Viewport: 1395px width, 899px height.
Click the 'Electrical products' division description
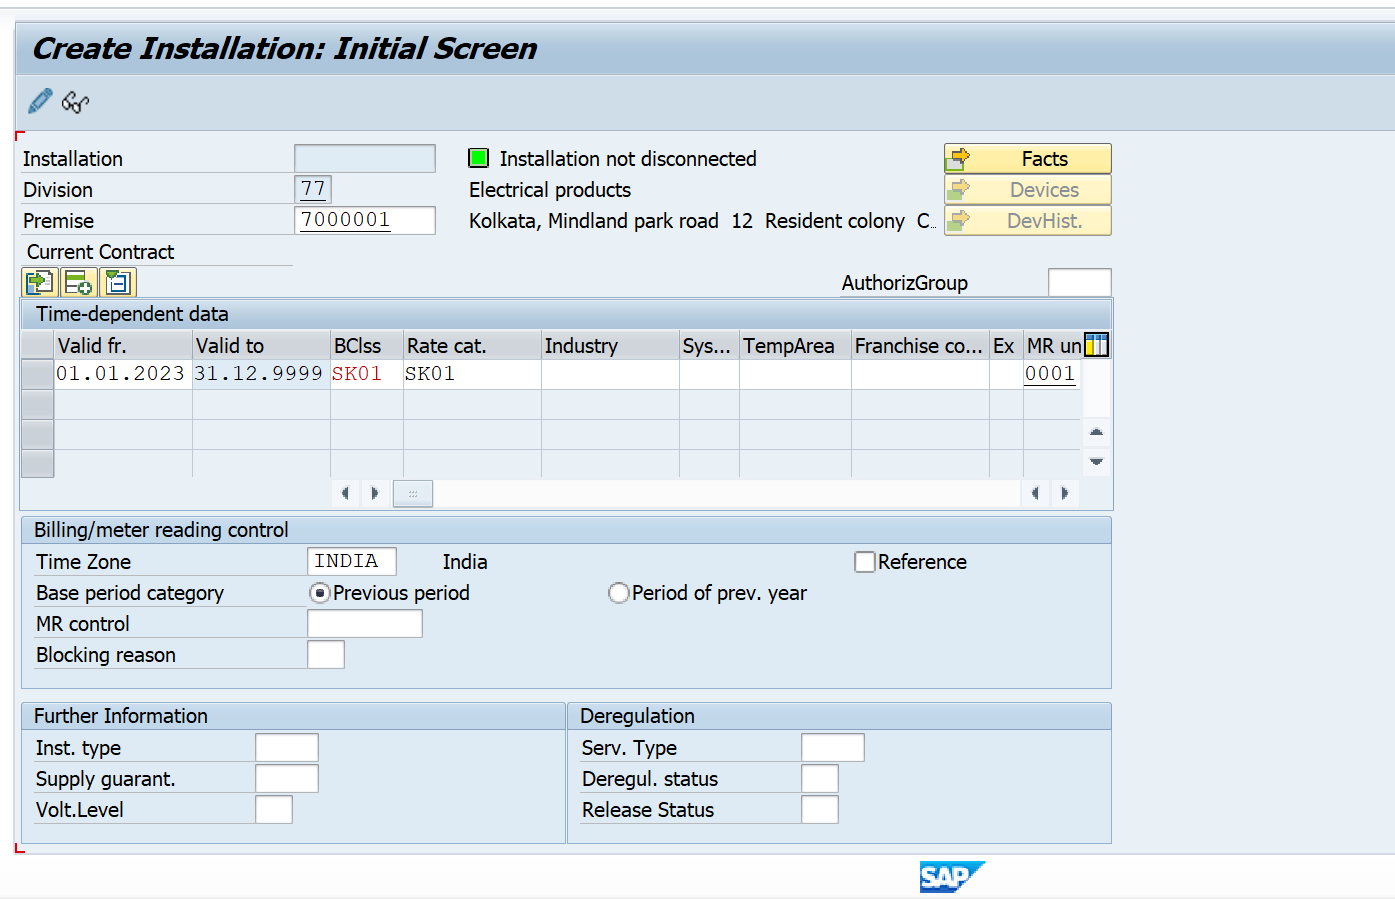(x=550, y=190)
